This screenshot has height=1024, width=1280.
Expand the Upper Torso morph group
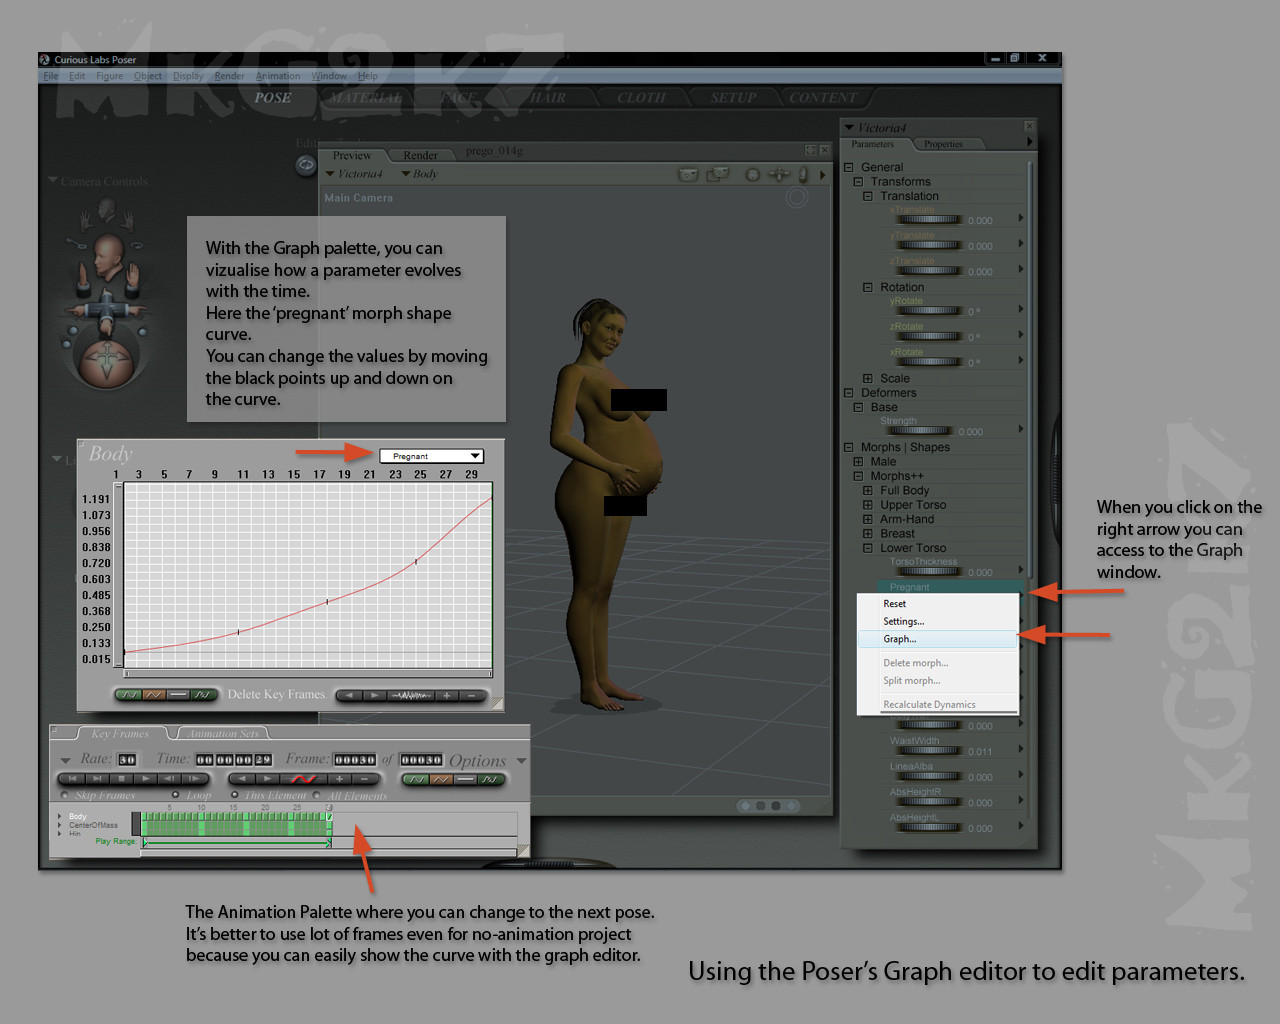tap(868, 505)
